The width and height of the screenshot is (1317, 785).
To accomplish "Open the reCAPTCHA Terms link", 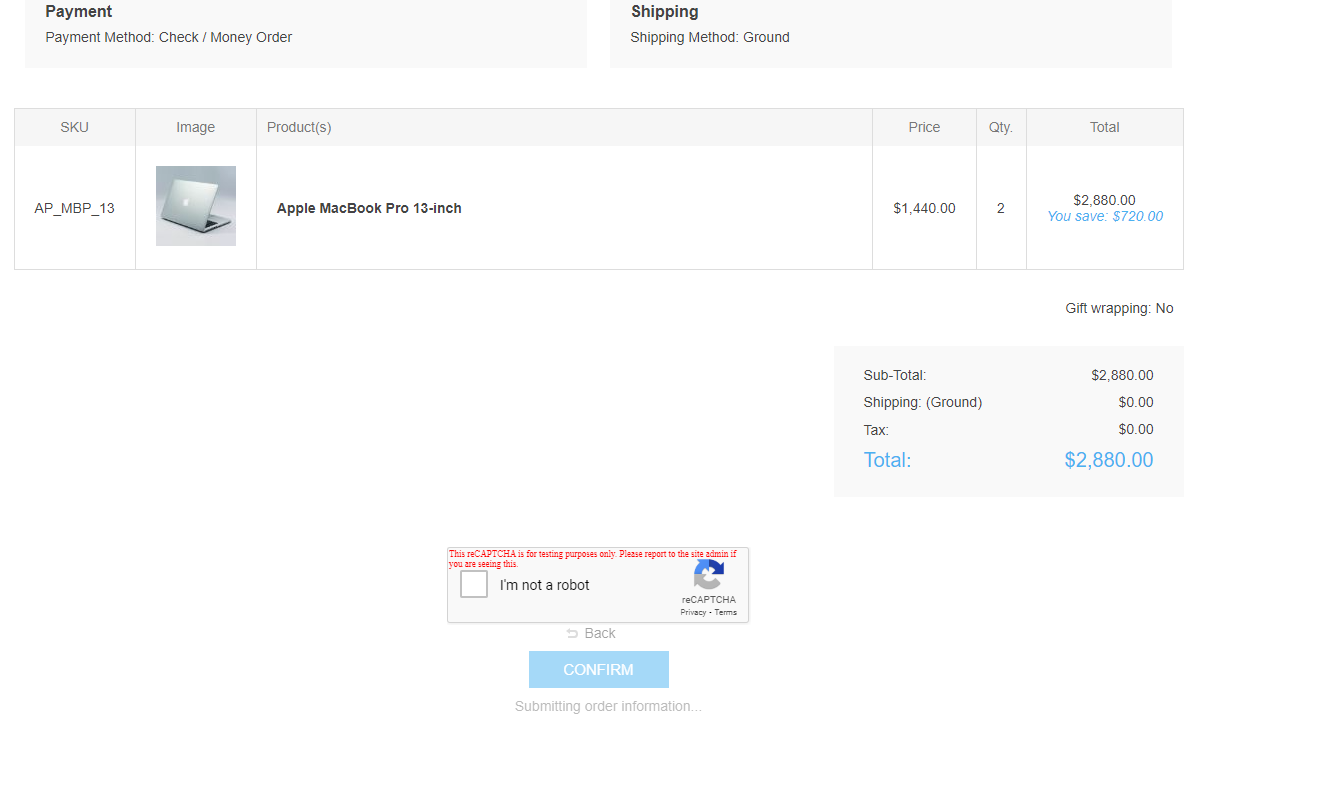I will click(725, 612).
